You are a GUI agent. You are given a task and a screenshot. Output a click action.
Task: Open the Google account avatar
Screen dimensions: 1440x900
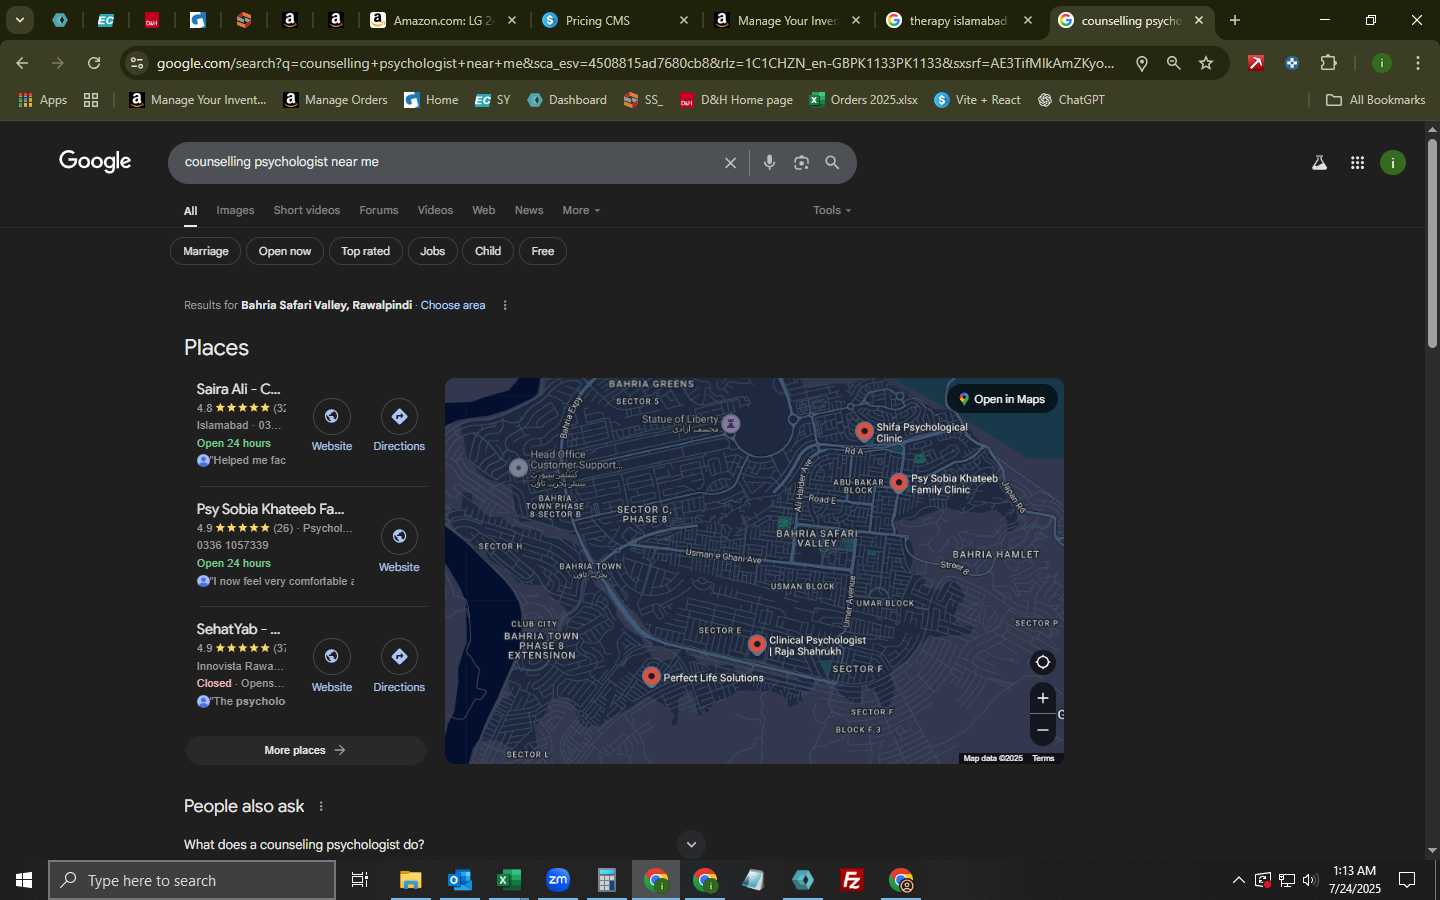[x=1393, y=163]
